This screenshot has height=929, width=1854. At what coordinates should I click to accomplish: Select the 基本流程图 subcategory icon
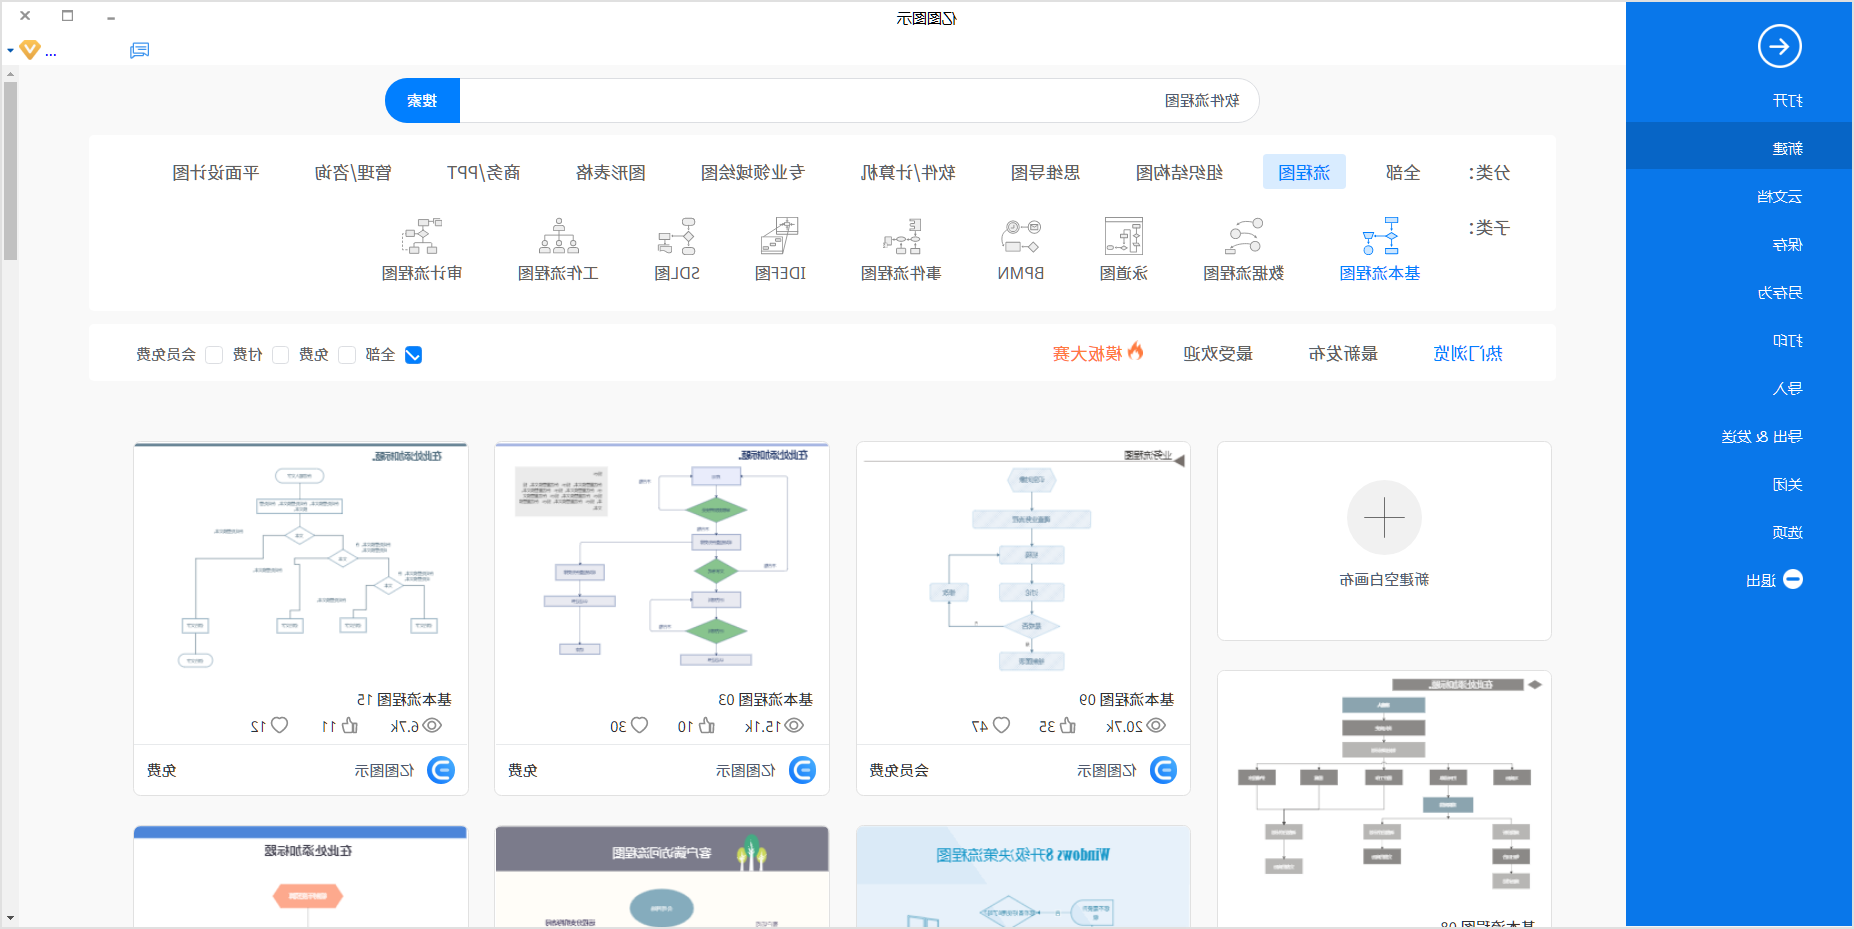tap(1380, 237)
